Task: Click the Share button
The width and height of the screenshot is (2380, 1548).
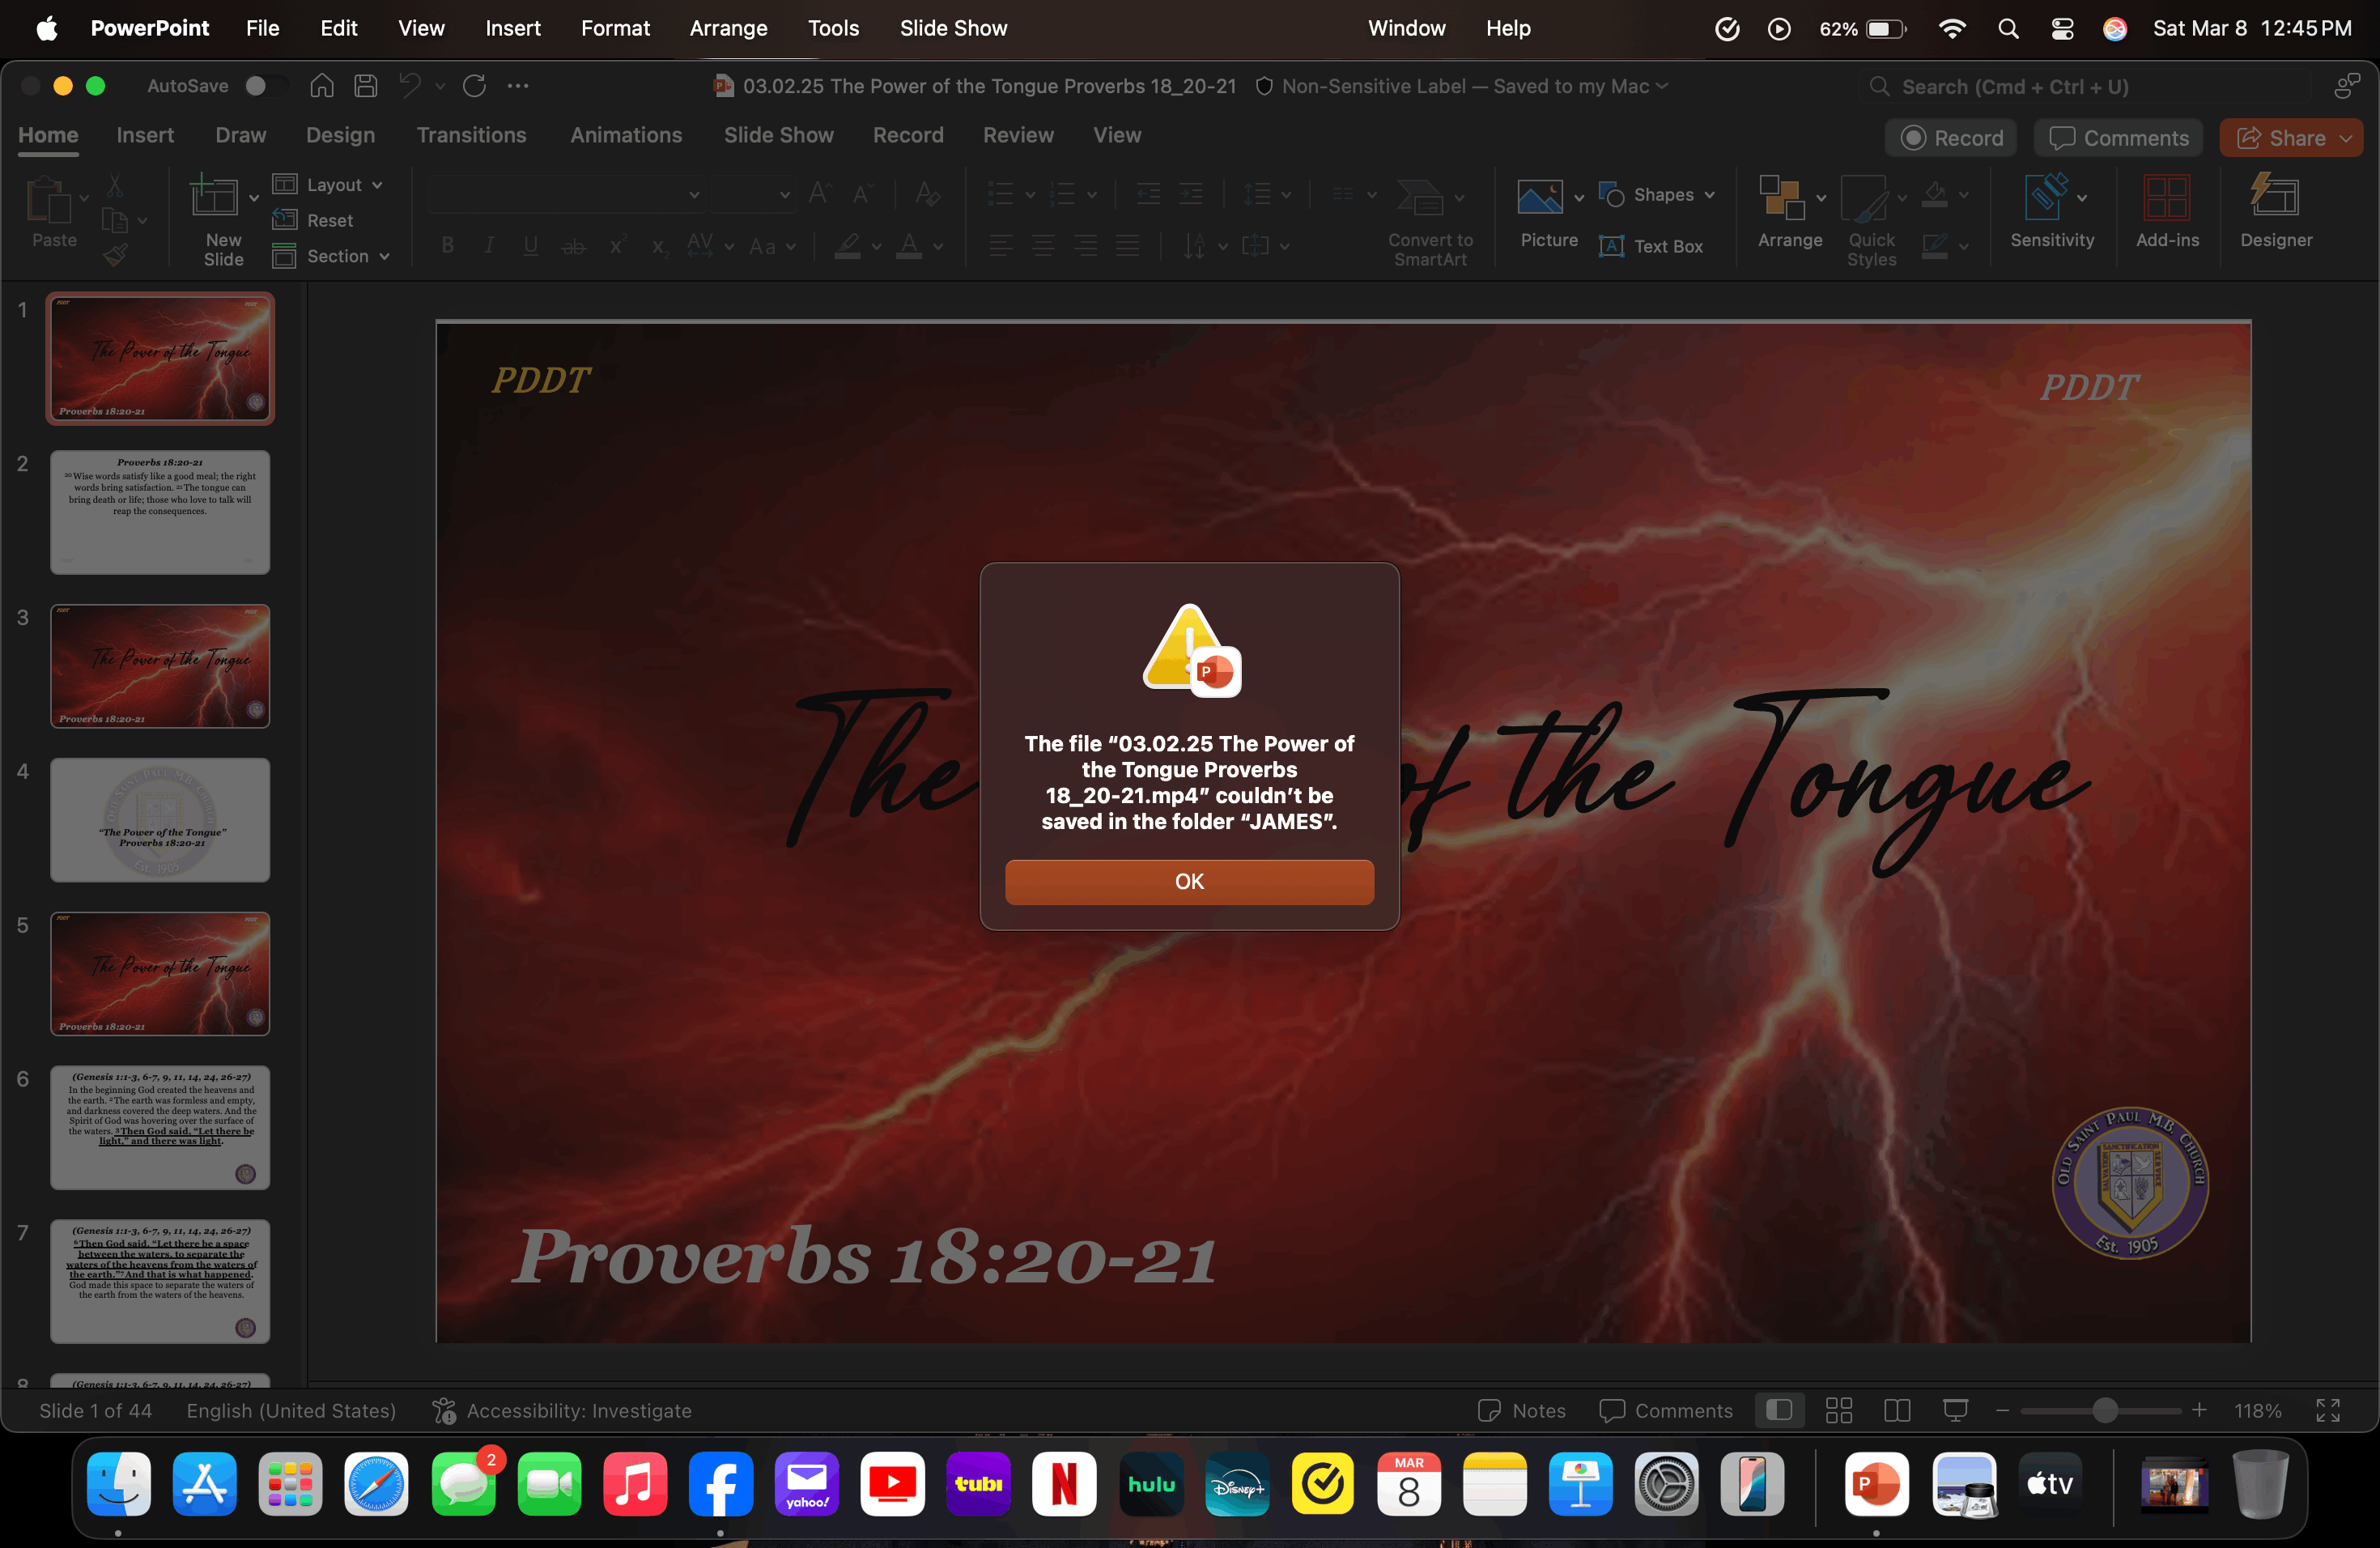Action: pyautogui.click(x=2290, y=138)
